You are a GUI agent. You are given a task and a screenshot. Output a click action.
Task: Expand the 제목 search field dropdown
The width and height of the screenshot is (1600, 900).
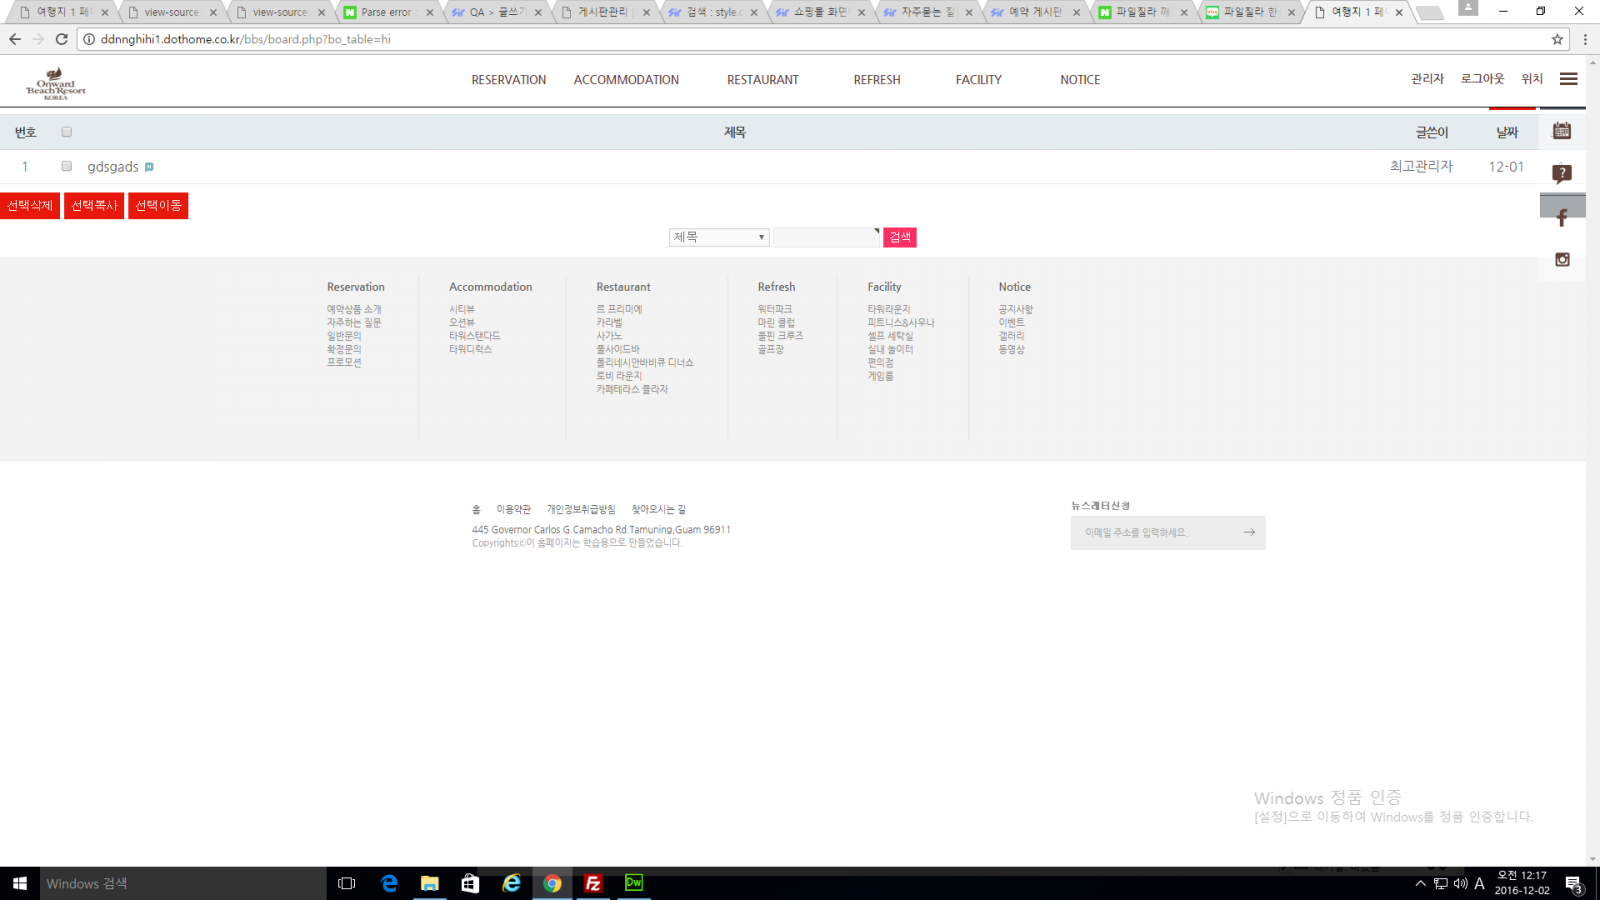pyautogui.click(x=719, y=237)
